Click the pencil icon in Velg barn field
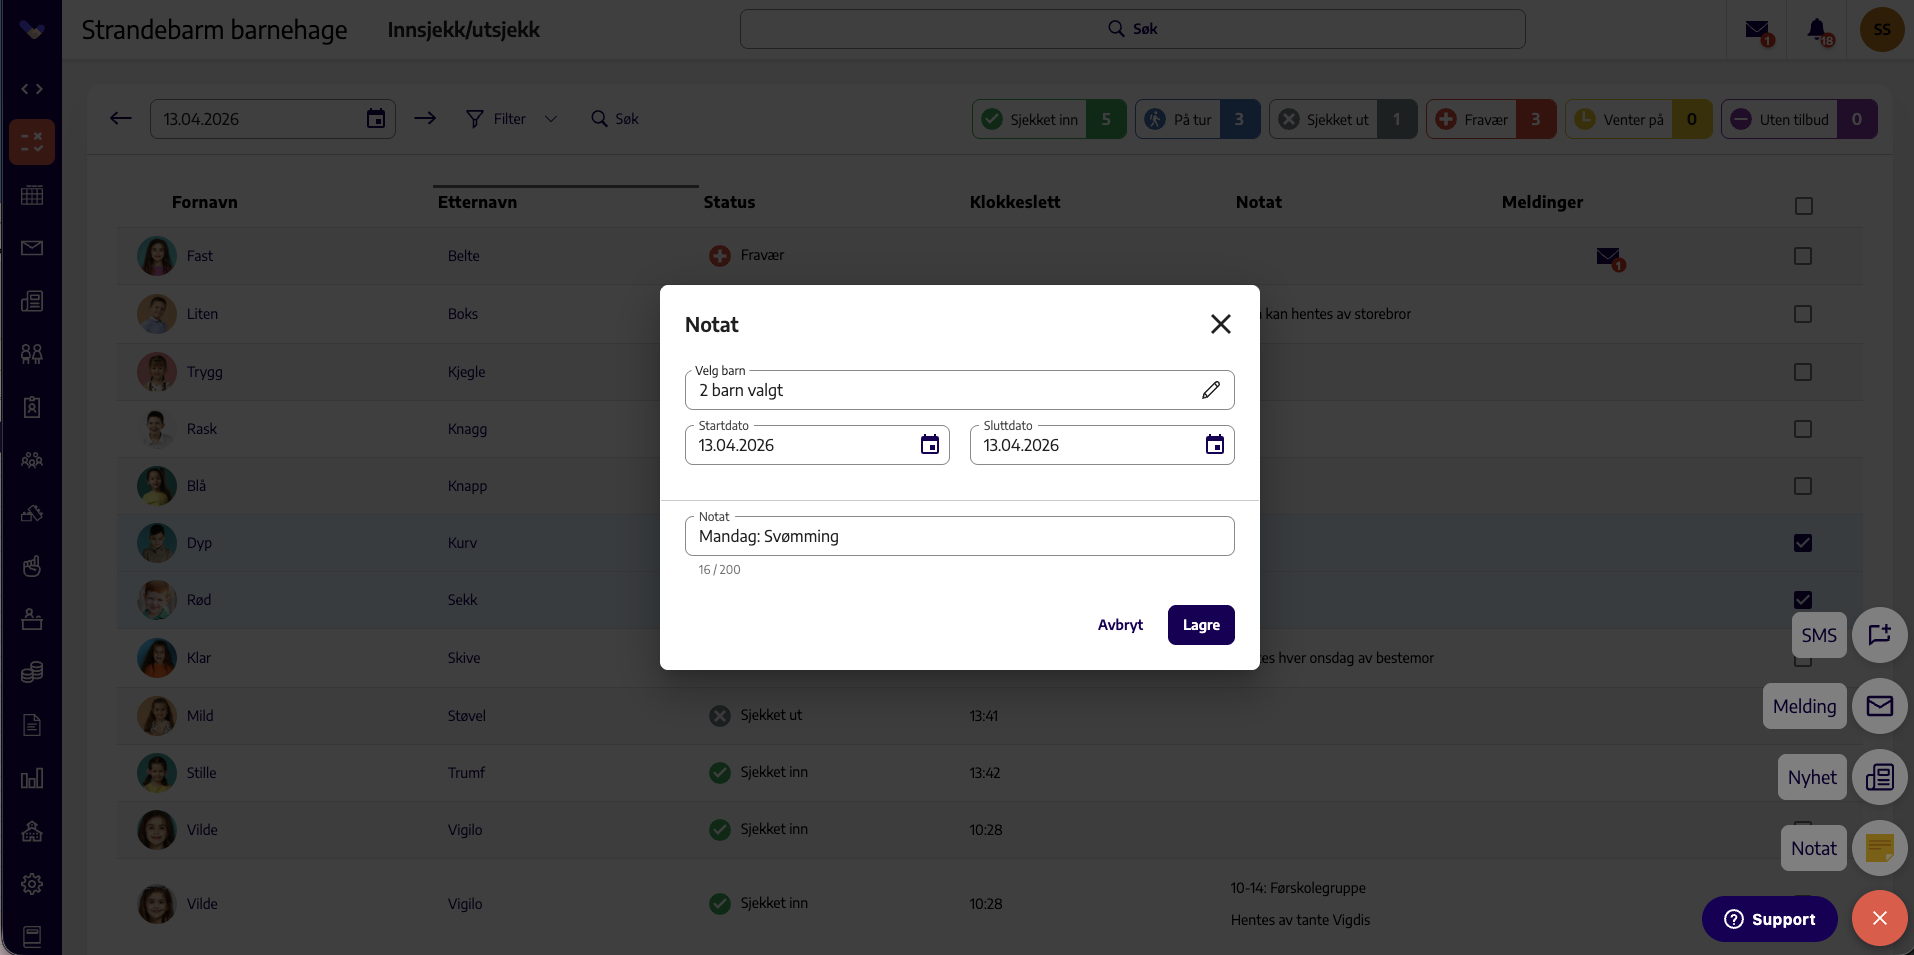The height and width of the screenshot is (955, 1914). click(1210, 390)
